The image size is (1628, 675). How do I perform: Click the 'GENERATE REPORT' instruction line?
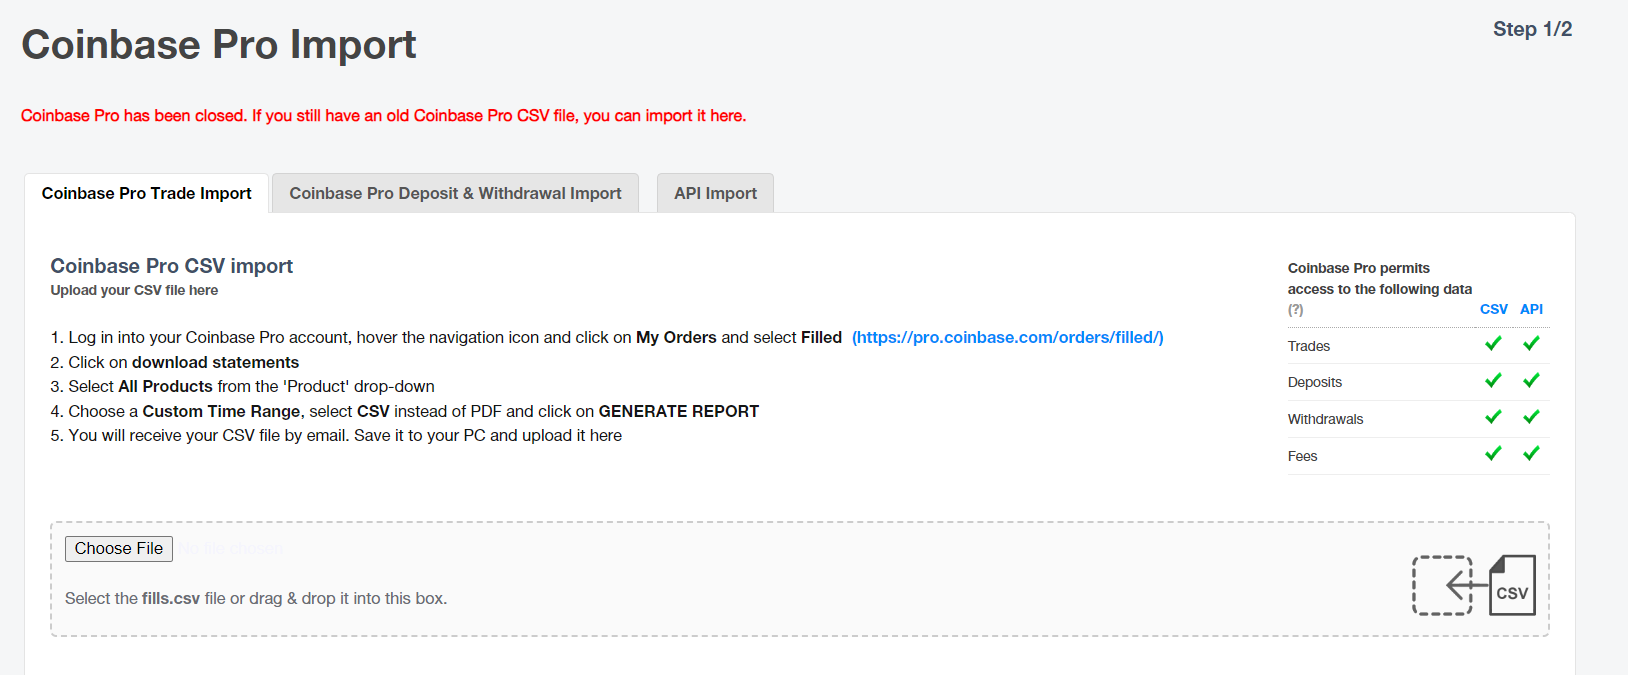[x=405, y=411]
